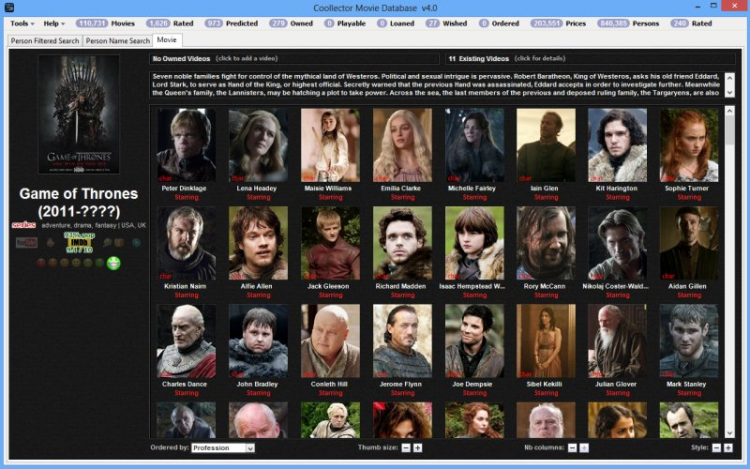Click the synopsis scroll down arrow
Screen dimensions: 750x469
[729, 93]
